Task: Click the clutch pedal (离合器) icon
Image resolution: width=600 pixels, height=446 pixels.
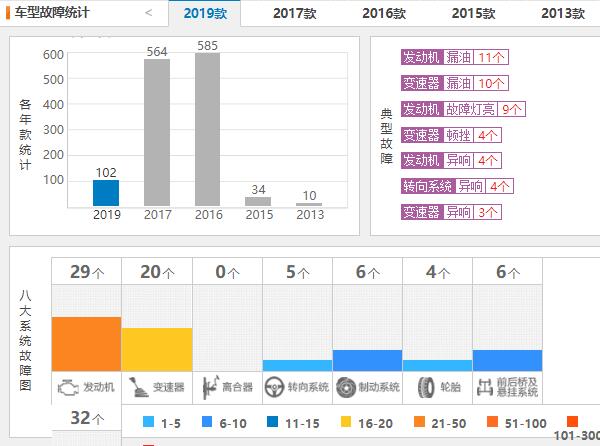Action: tap(210, 387)
